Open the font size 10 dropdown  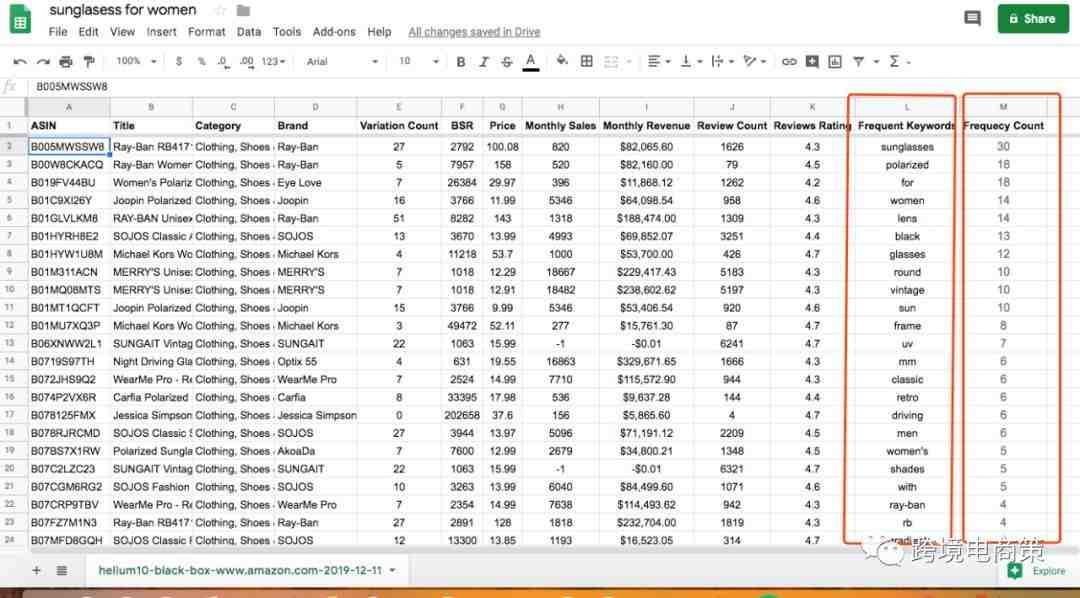pos(419,61)
